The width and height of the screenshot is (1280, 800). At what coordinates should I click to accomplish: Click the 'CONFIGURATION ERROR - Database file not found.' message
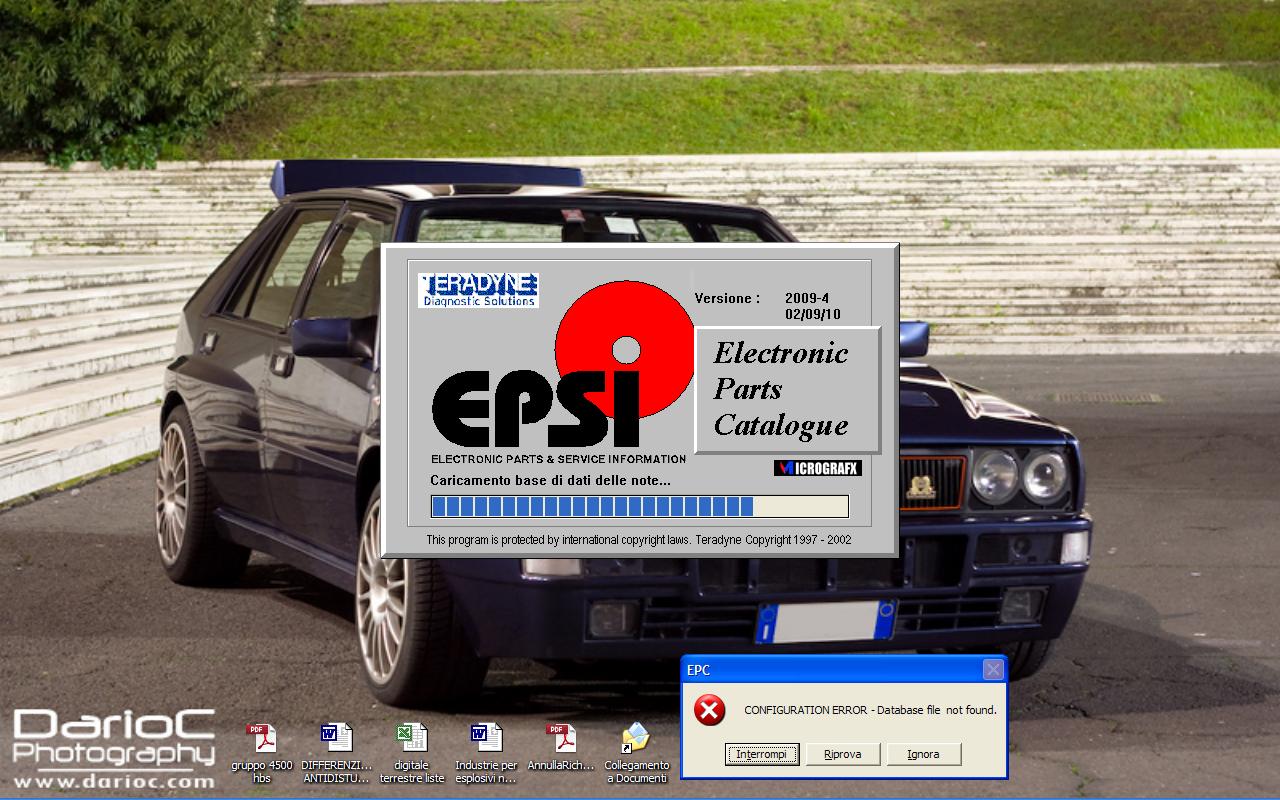pyautogui.click(x=870, y=710)
